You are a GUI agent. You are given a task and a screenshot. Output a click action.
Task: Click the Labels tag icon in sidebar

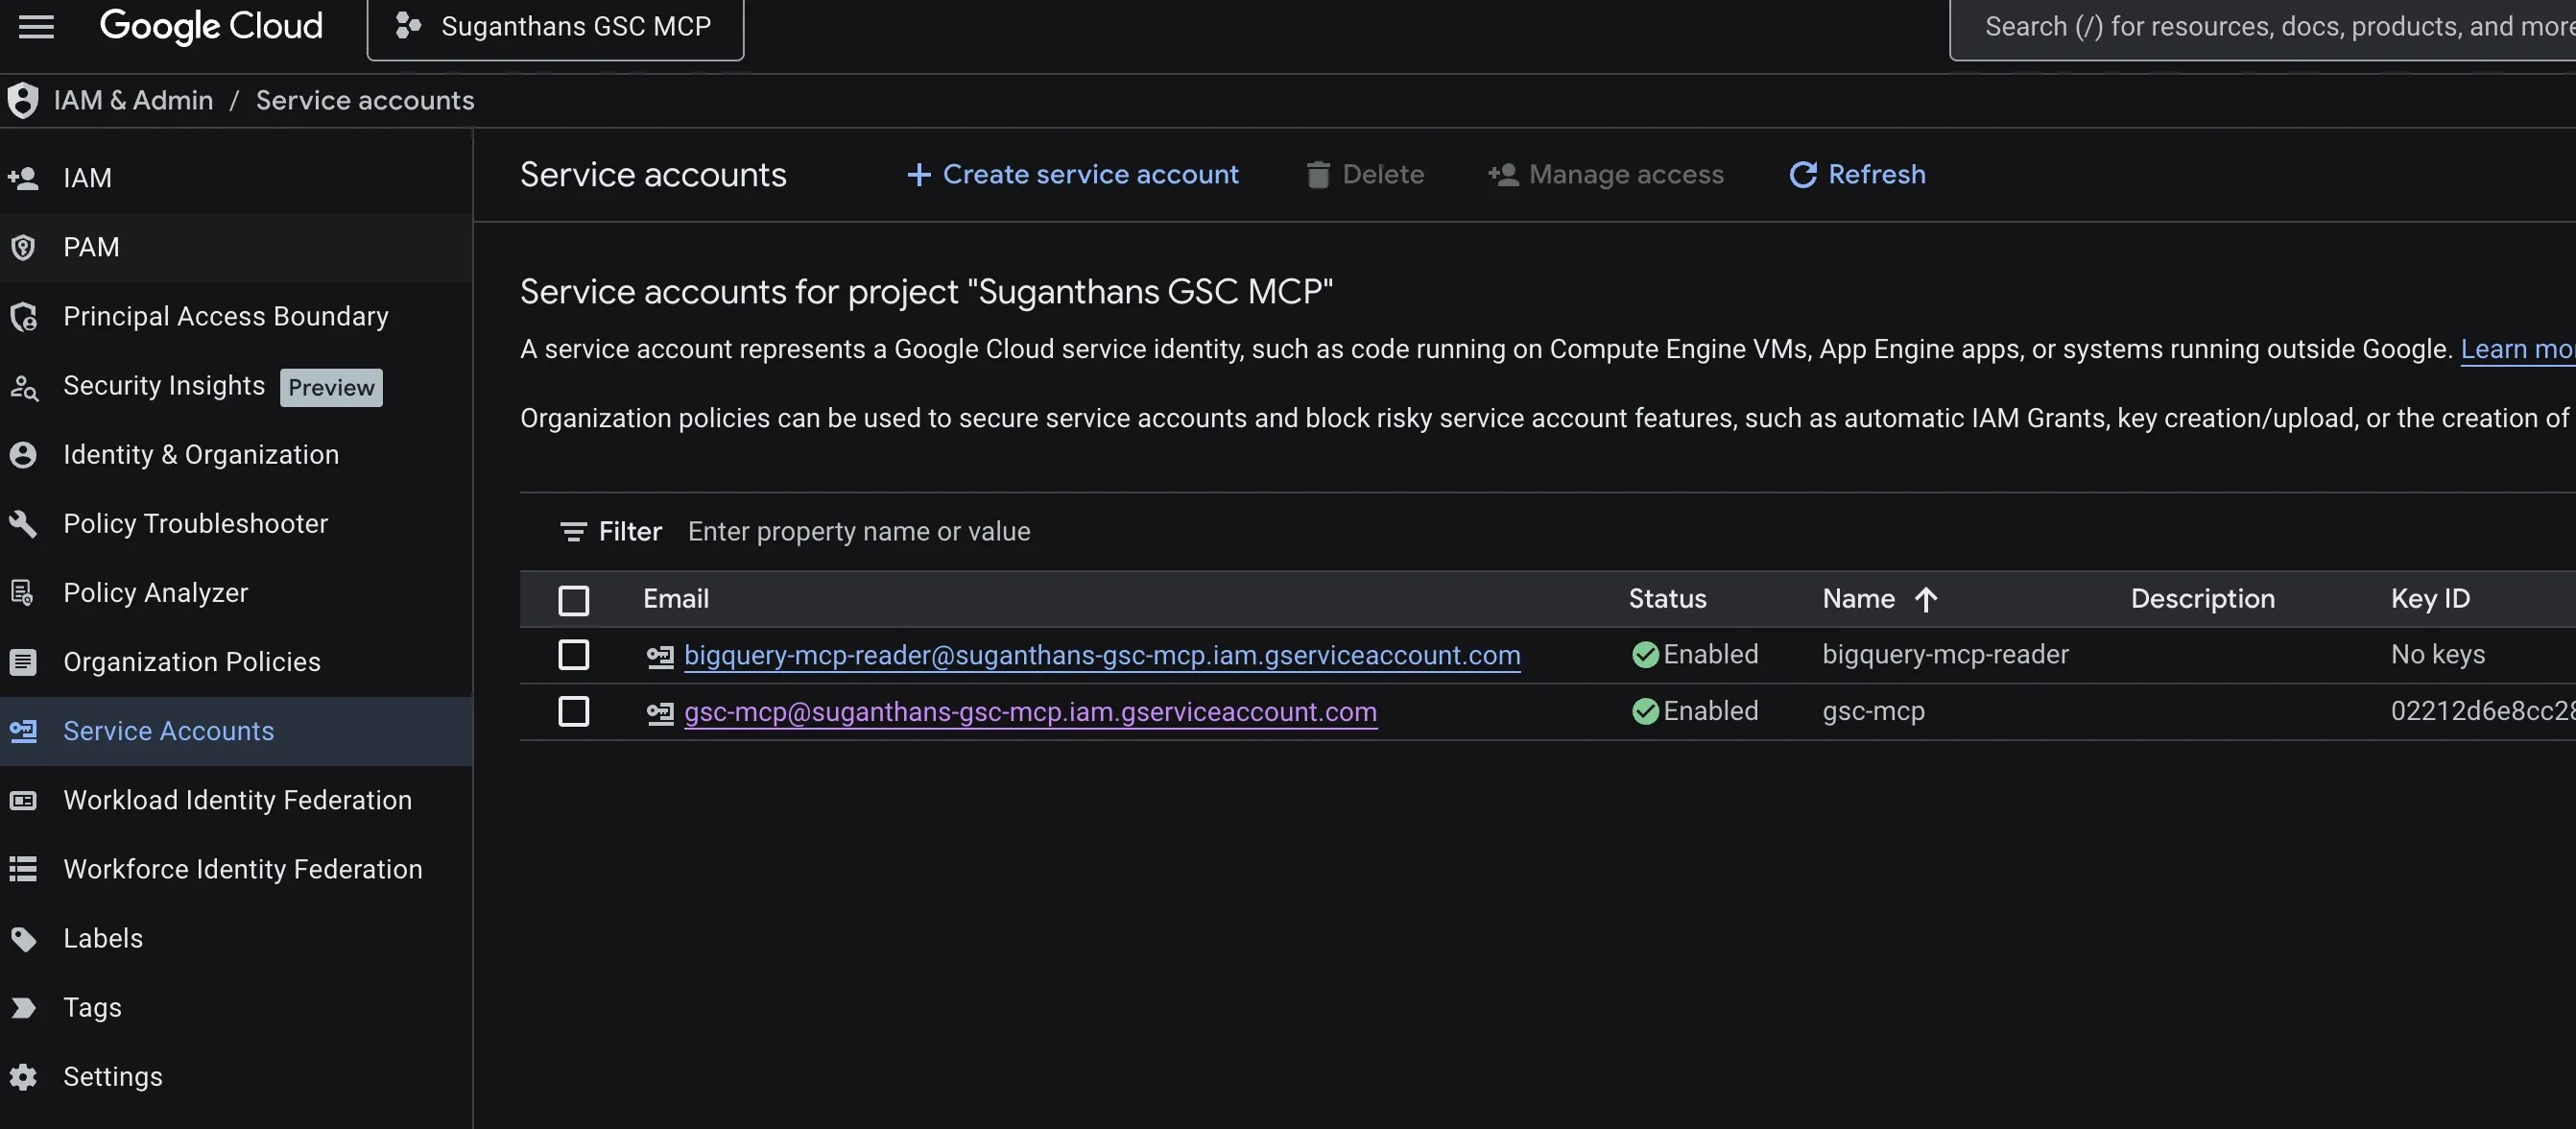(23, 938)
